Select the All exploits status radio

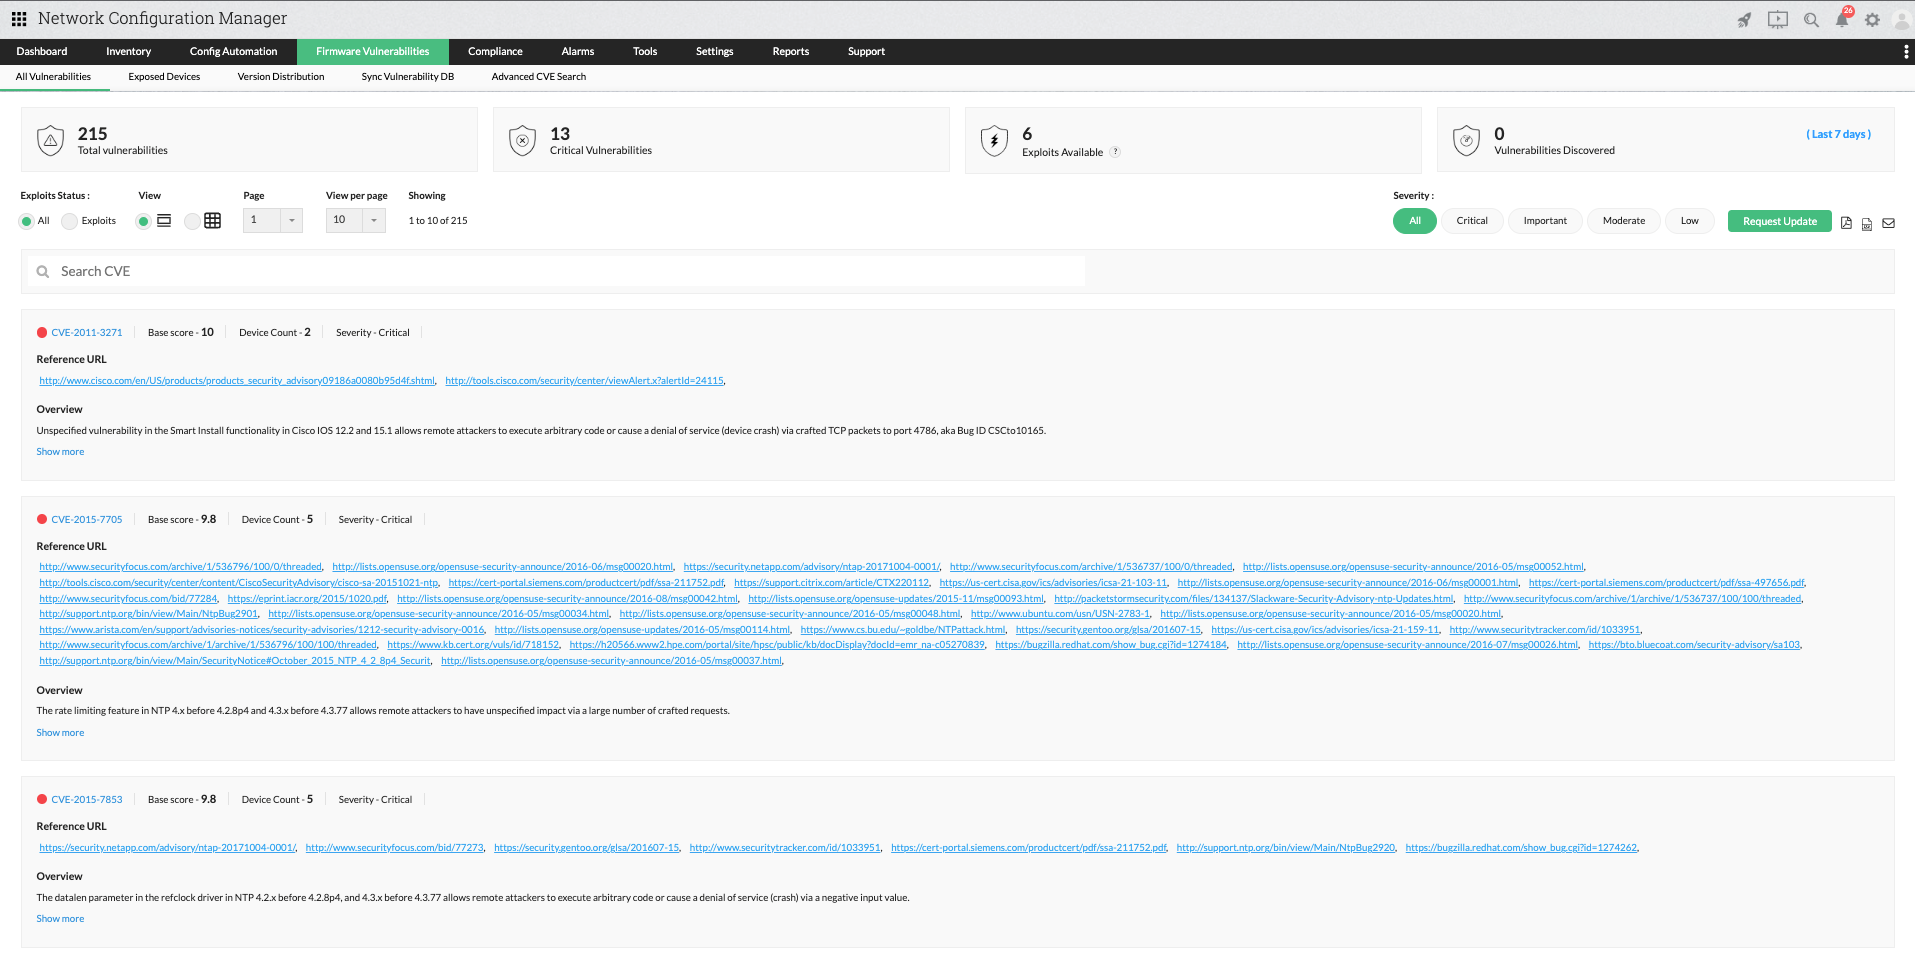pyautogui.click(x=26, y=220)
